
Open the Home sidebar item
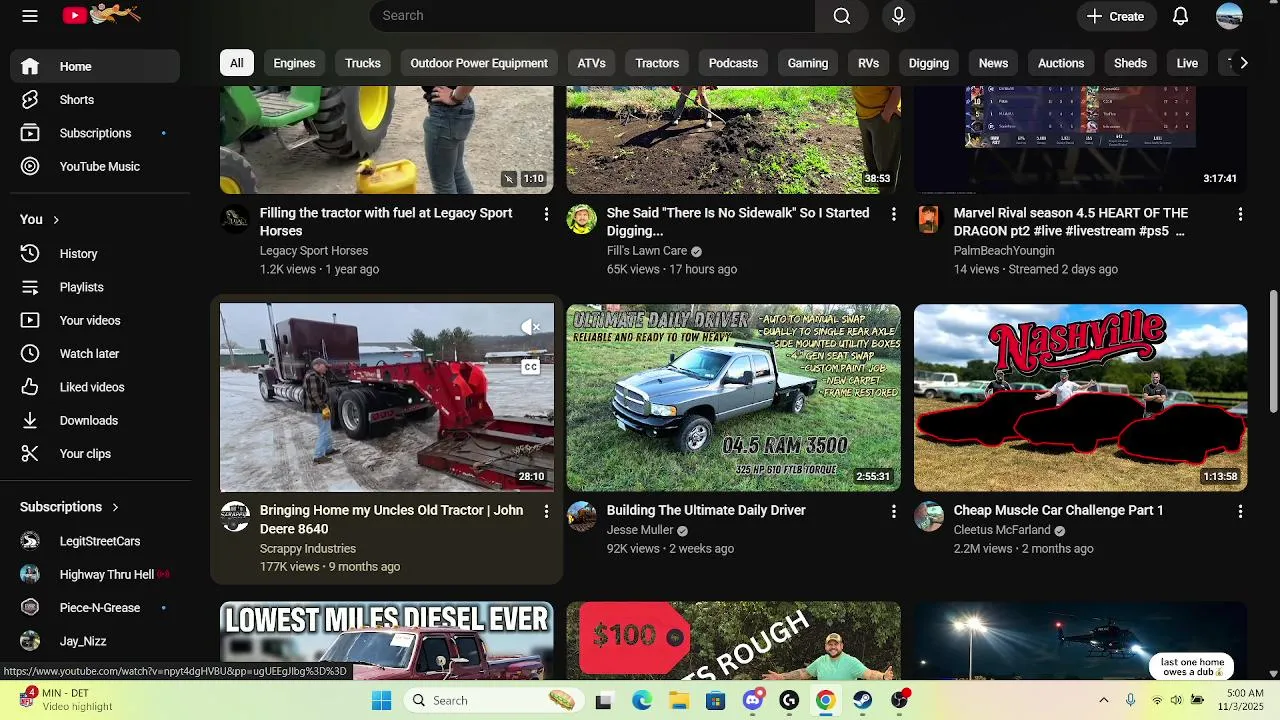tap(95, 66)
